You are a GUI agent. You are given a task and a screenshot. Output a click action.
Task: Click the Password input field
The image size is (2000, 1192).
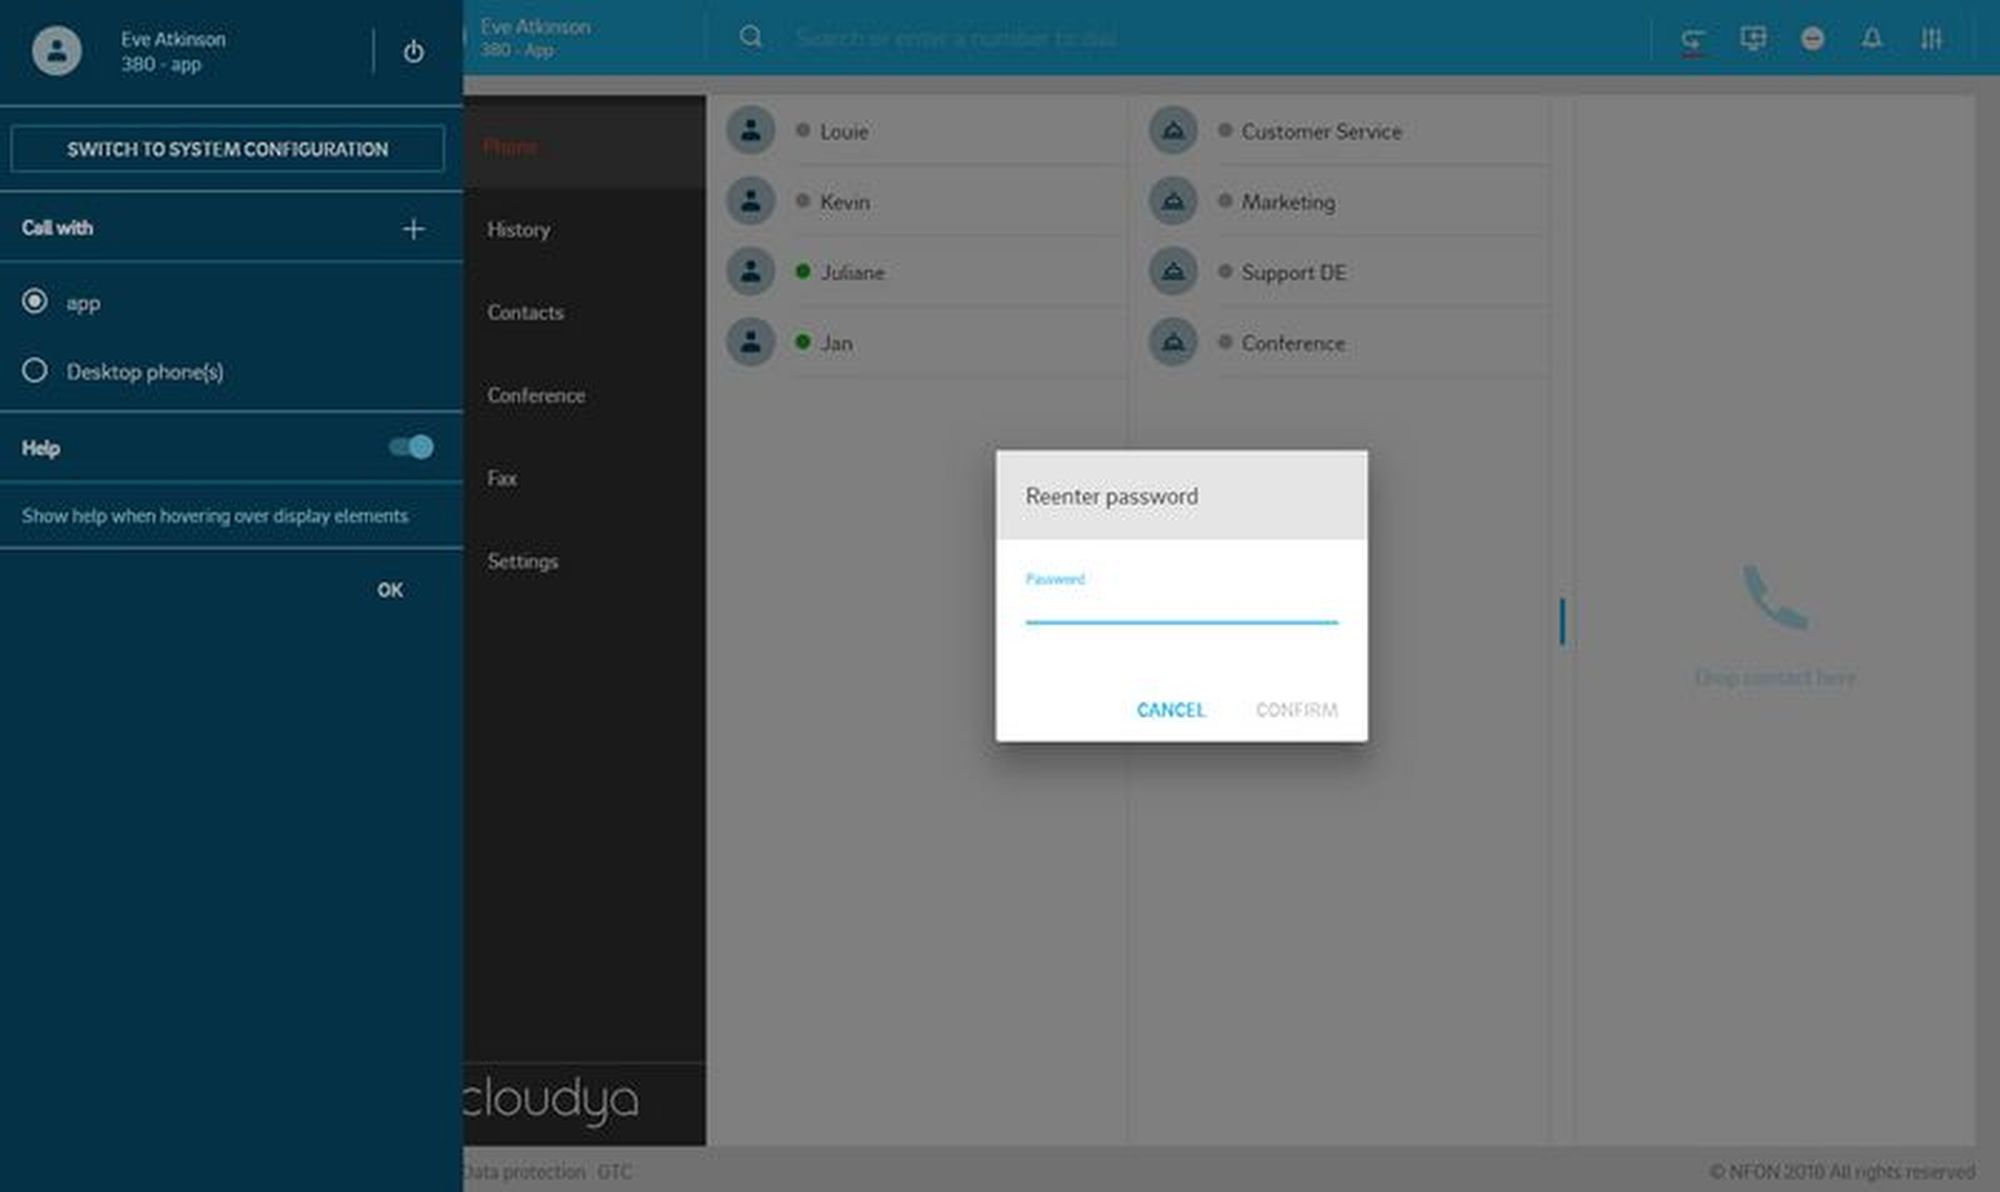(x=1181, y=606)
